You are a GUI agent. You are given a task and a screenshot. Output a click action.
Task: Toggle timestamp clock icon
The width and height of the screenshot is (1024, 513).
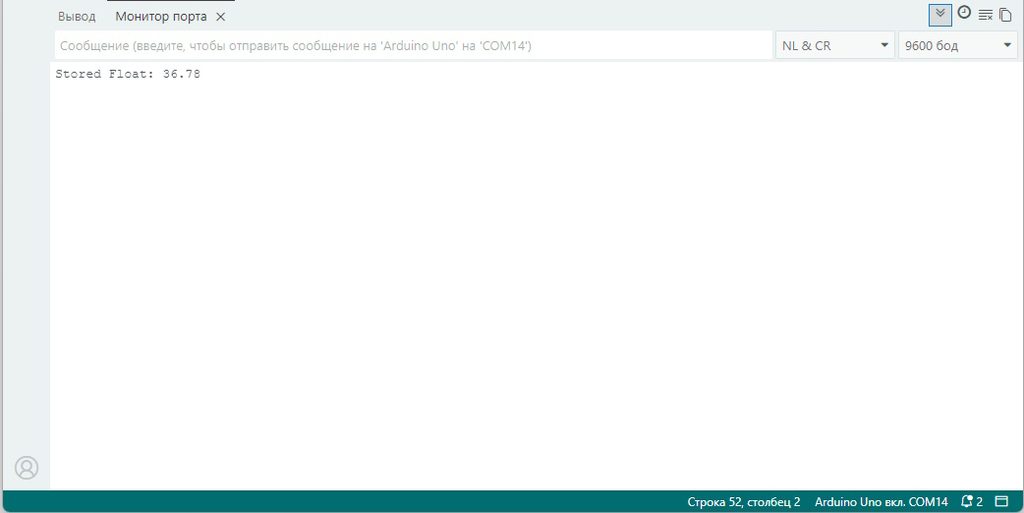(964, 13)
